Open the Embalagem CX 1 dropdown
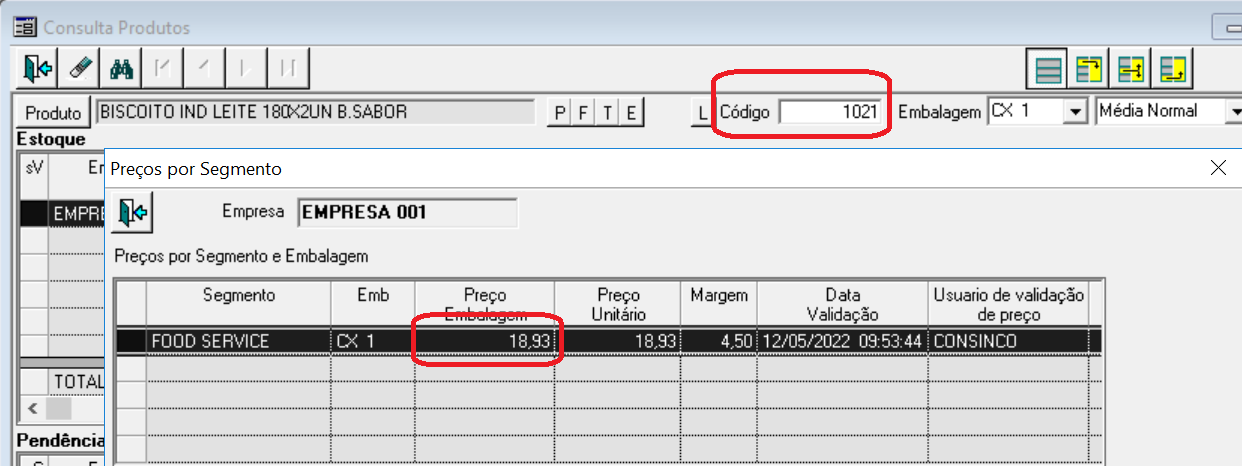Viewport: 1242px width, 466px height. click(1076, 111)
